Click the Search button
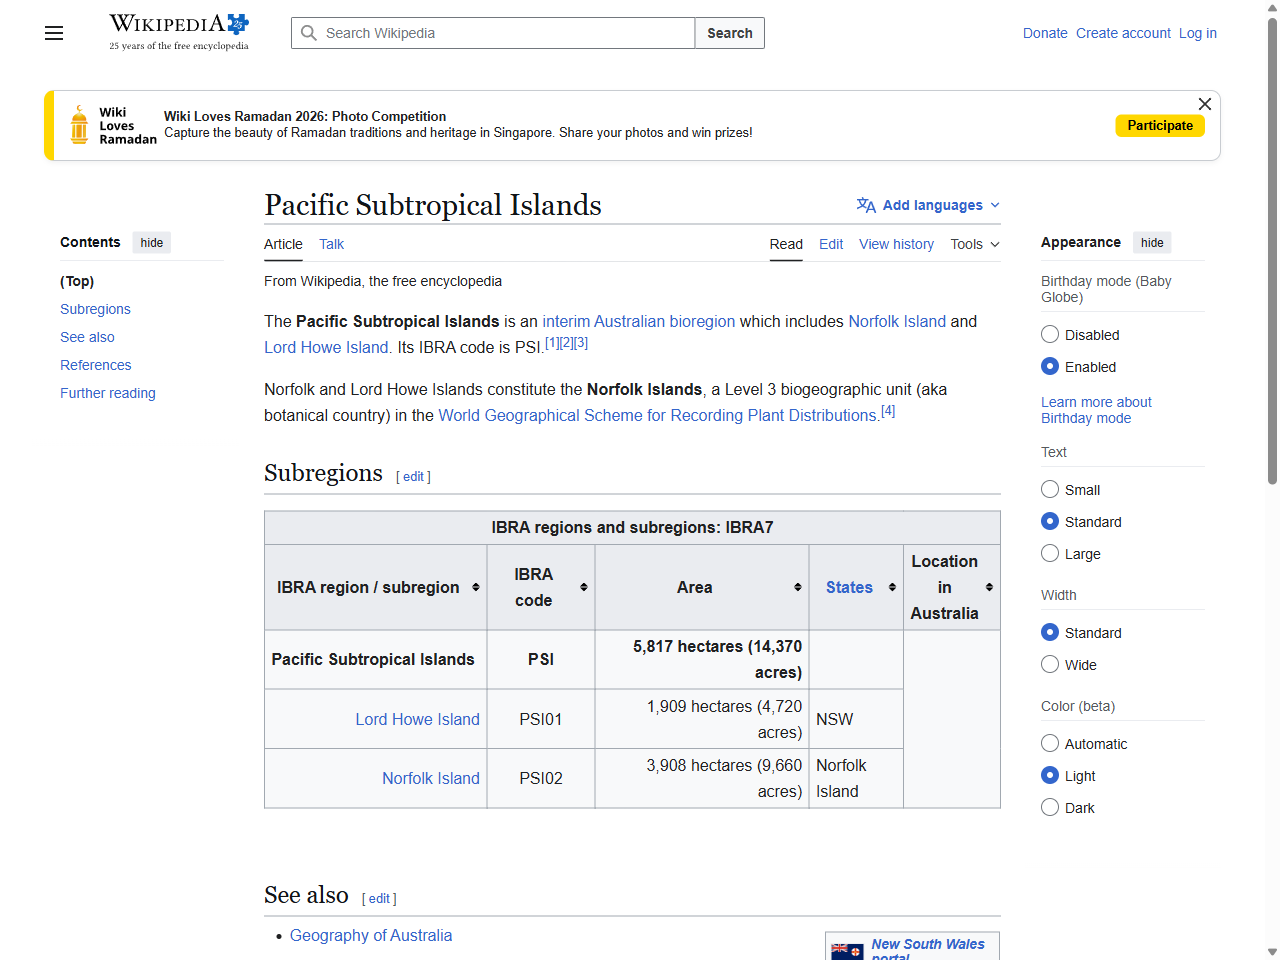 coord(730,33)
